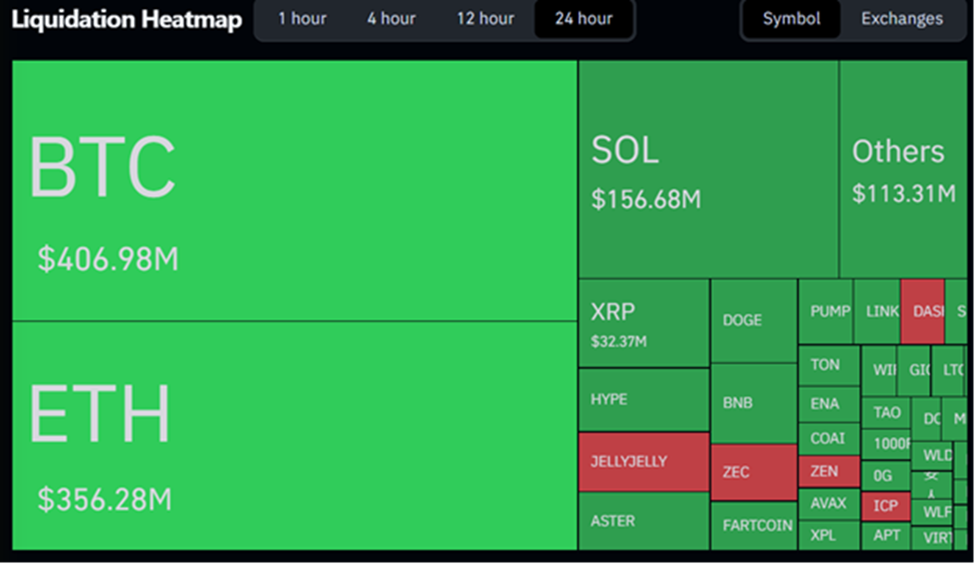The height and width of the screenshot is (564, 975).
Task: Click the red JELLYJELLY tile
Action: [644, 462]
